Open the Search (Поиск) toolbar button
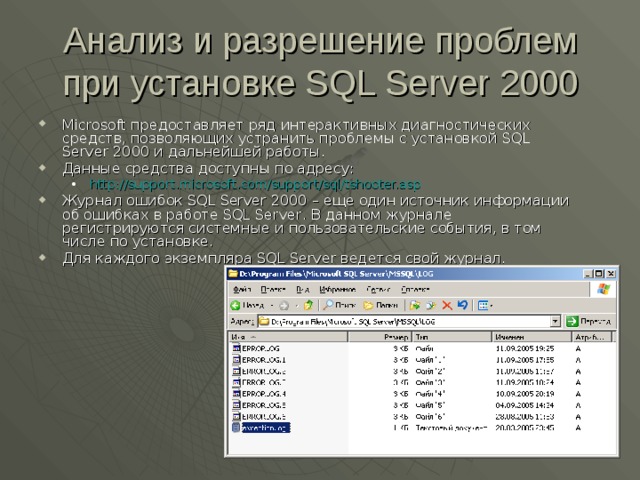This screenshot has width=640, height=480. (340, 305)
